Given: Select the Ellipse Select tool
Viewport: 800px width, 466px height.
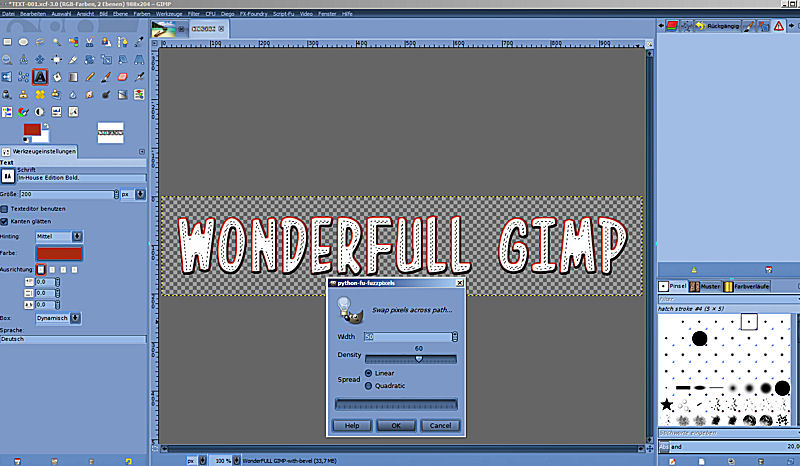Looking at the screenshot, I should tap(23, 42).
